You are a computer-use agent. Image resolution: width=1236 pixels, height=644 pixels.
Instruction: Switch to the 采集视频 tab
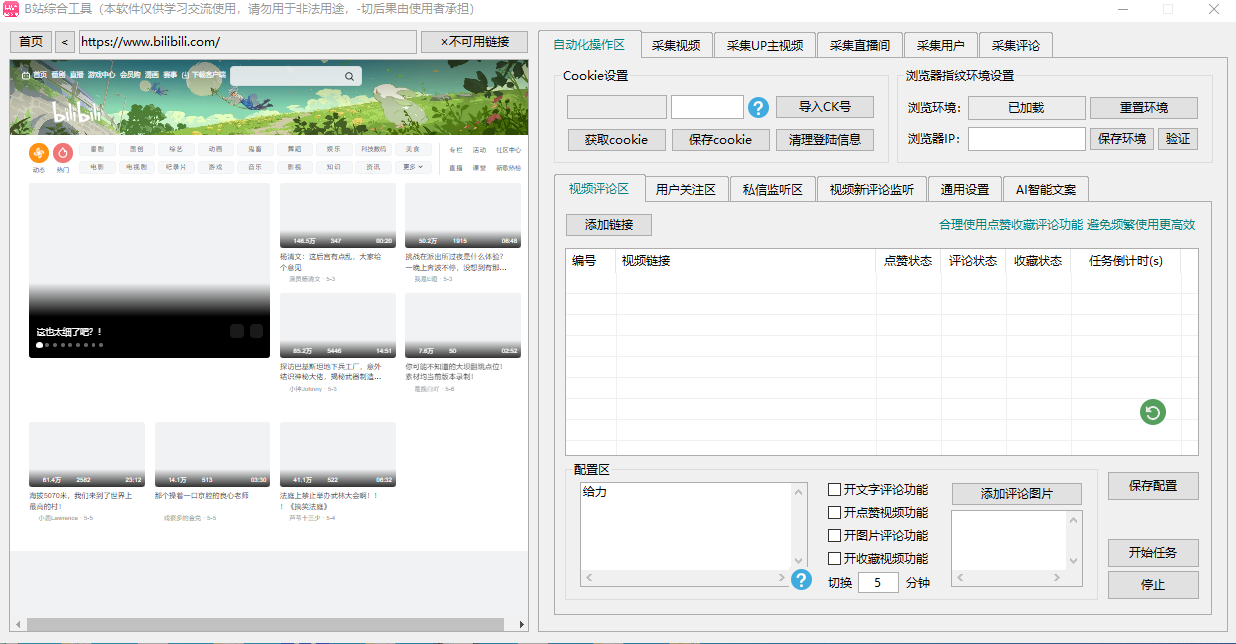click(676, 44)
